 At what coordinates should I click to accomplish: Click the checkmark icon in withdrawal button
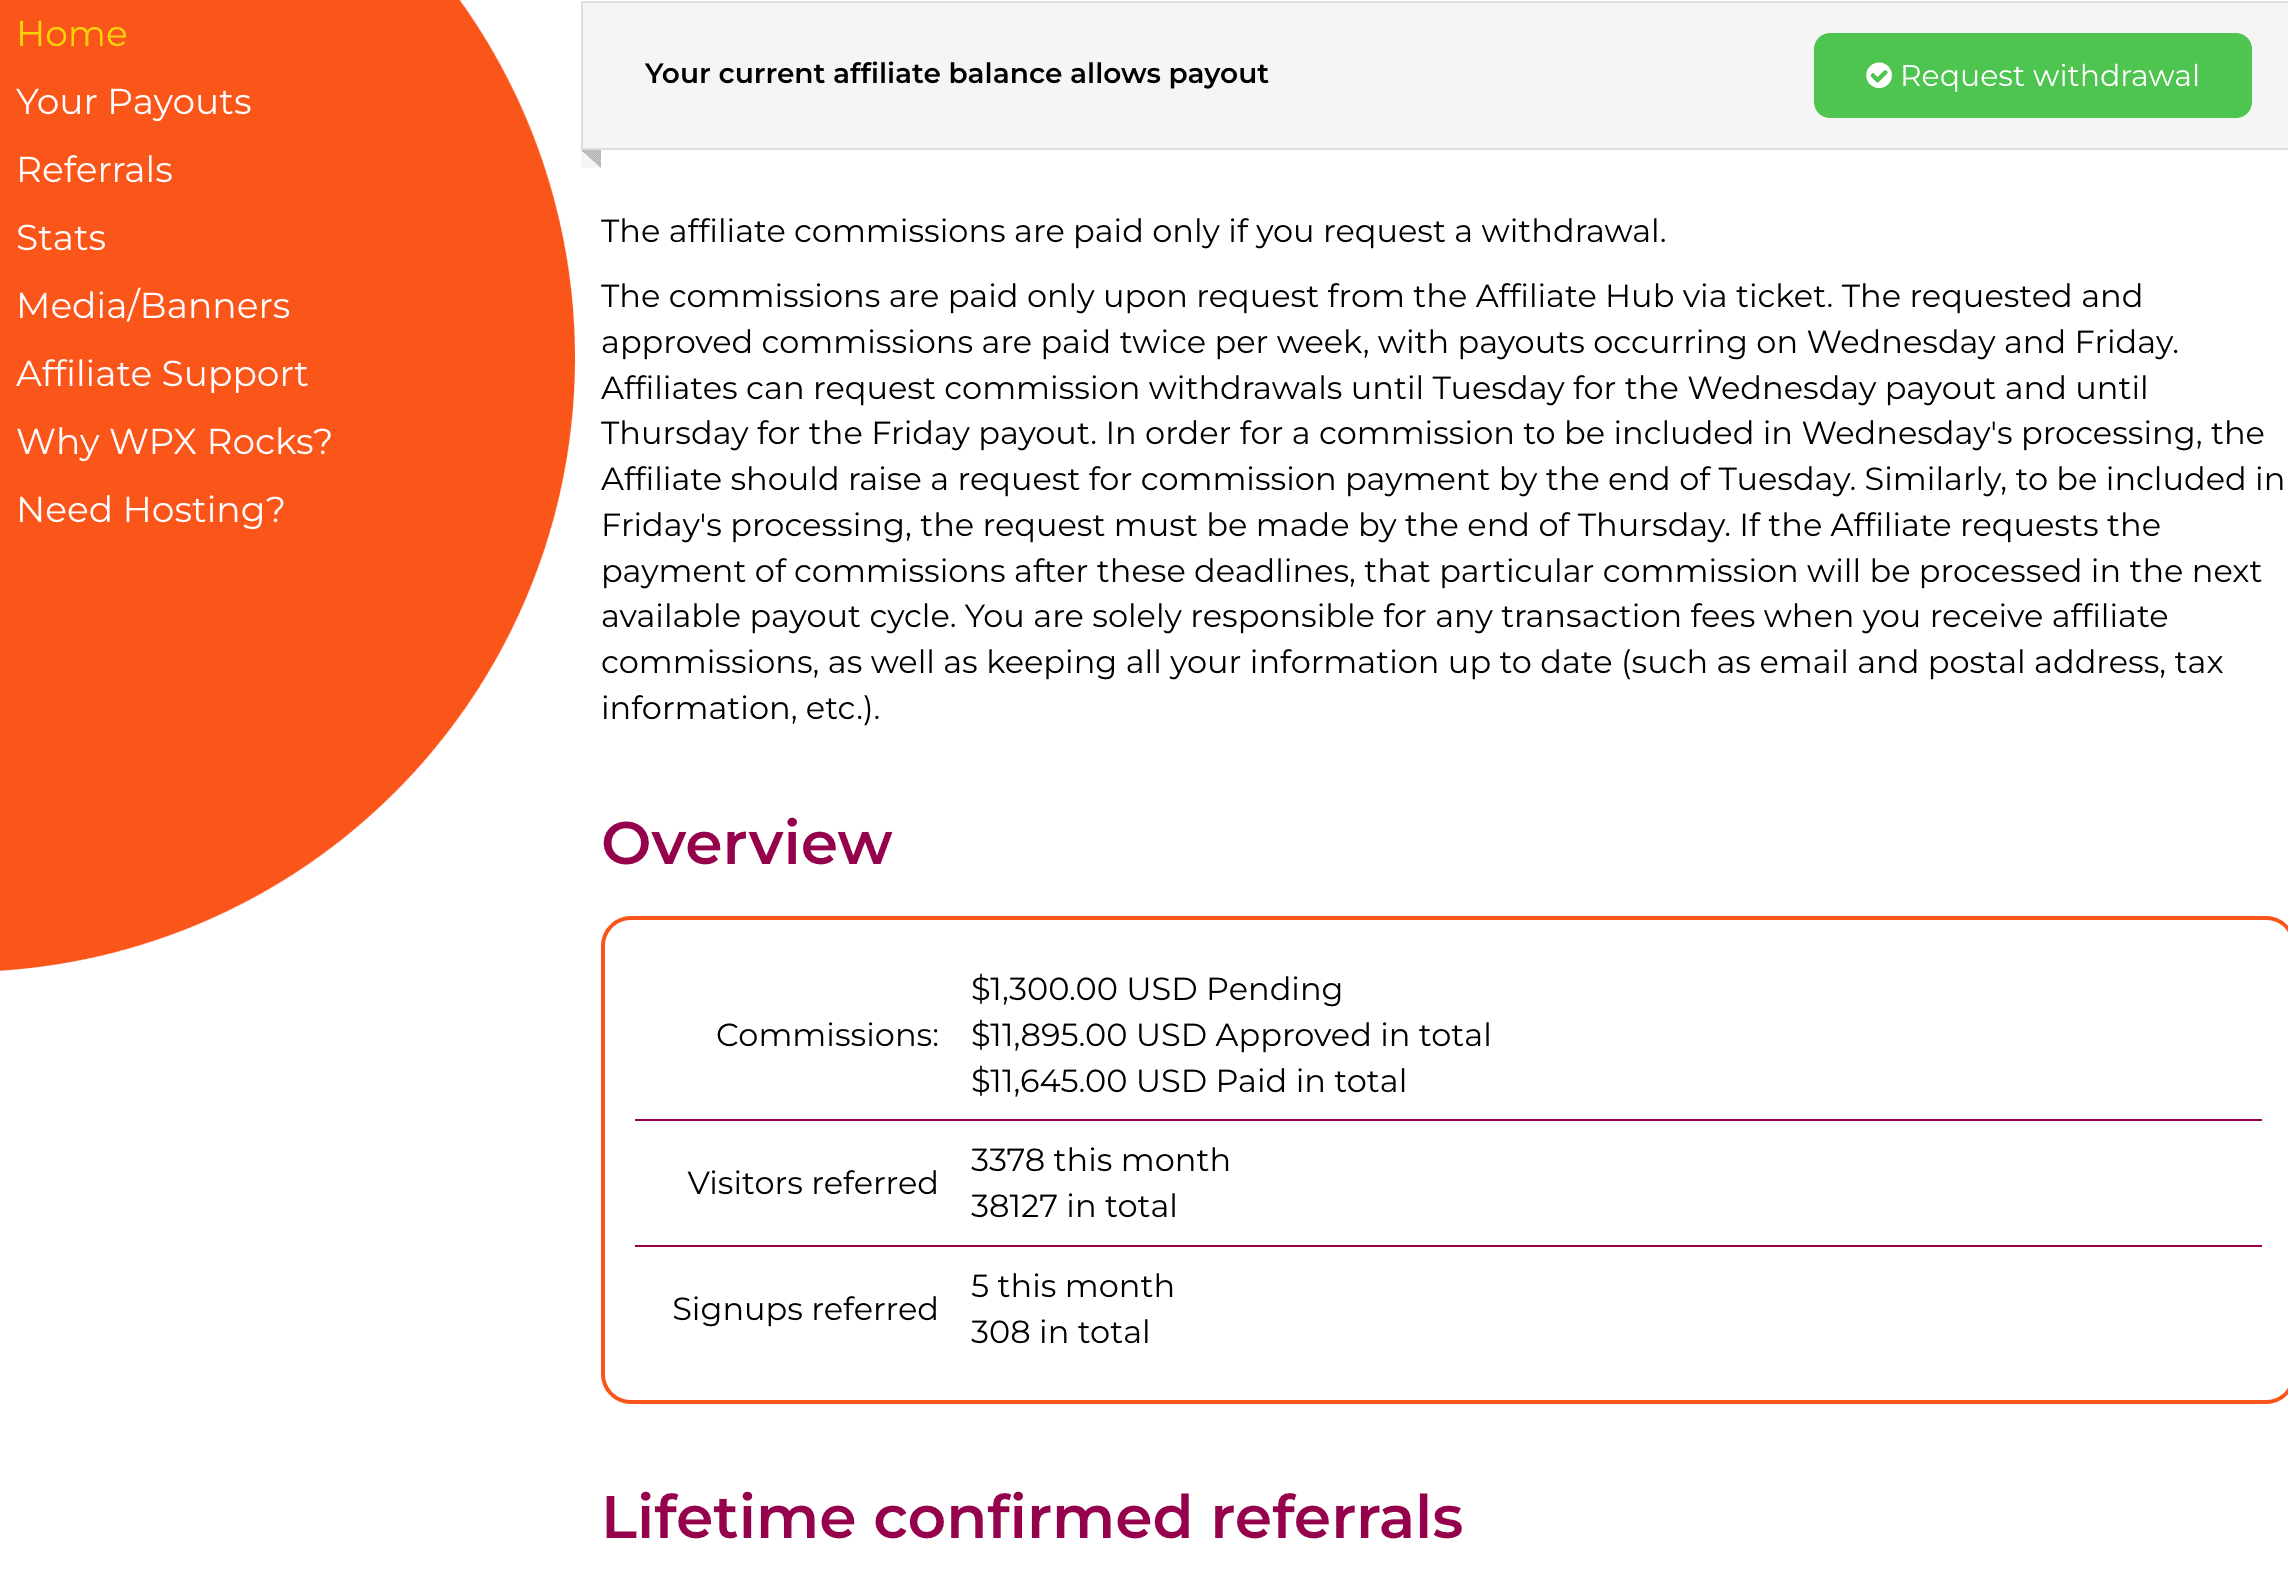click(1881, 74)
